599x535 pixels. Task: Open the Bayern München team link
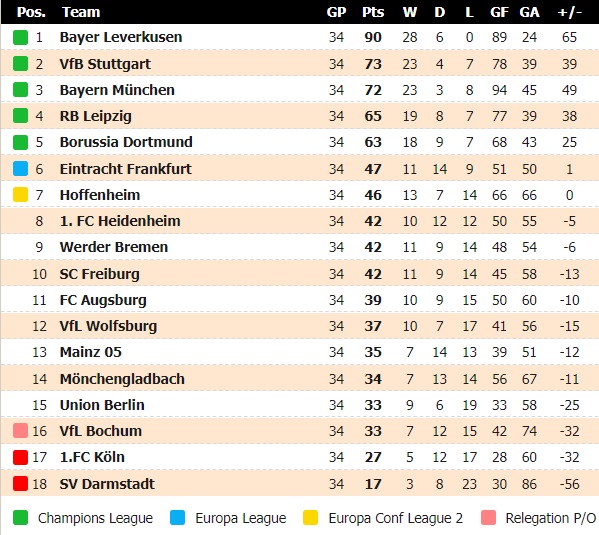[x=117, y=90]
